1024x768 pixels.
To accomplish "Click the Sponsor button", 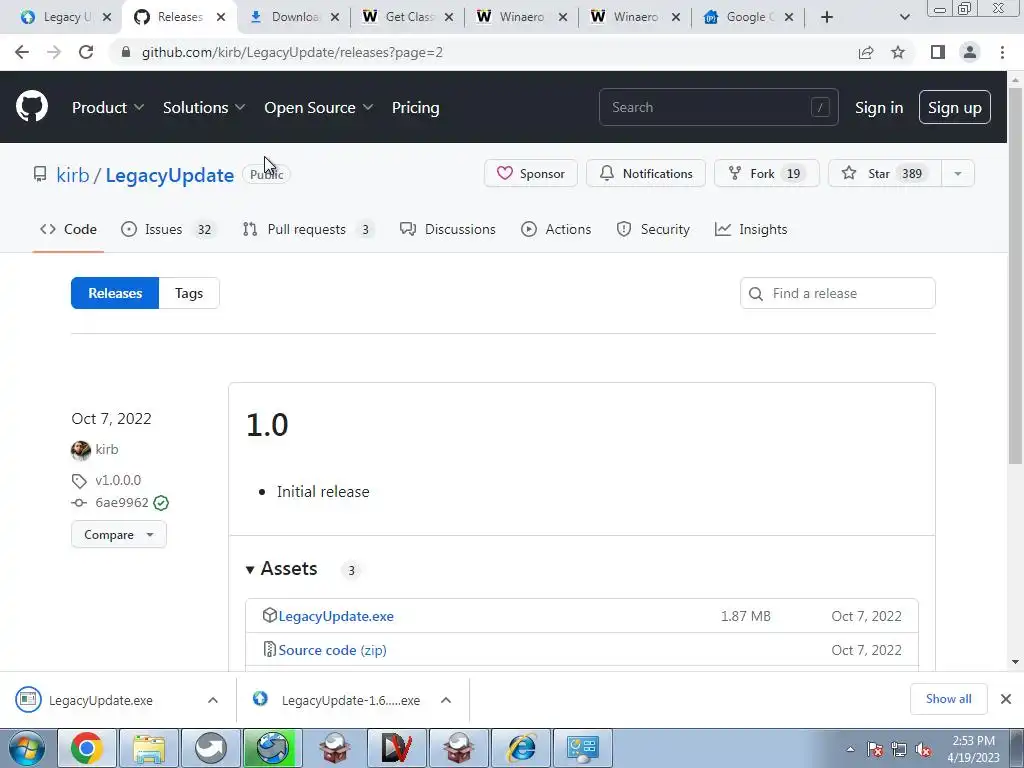I will coord(531,174).
